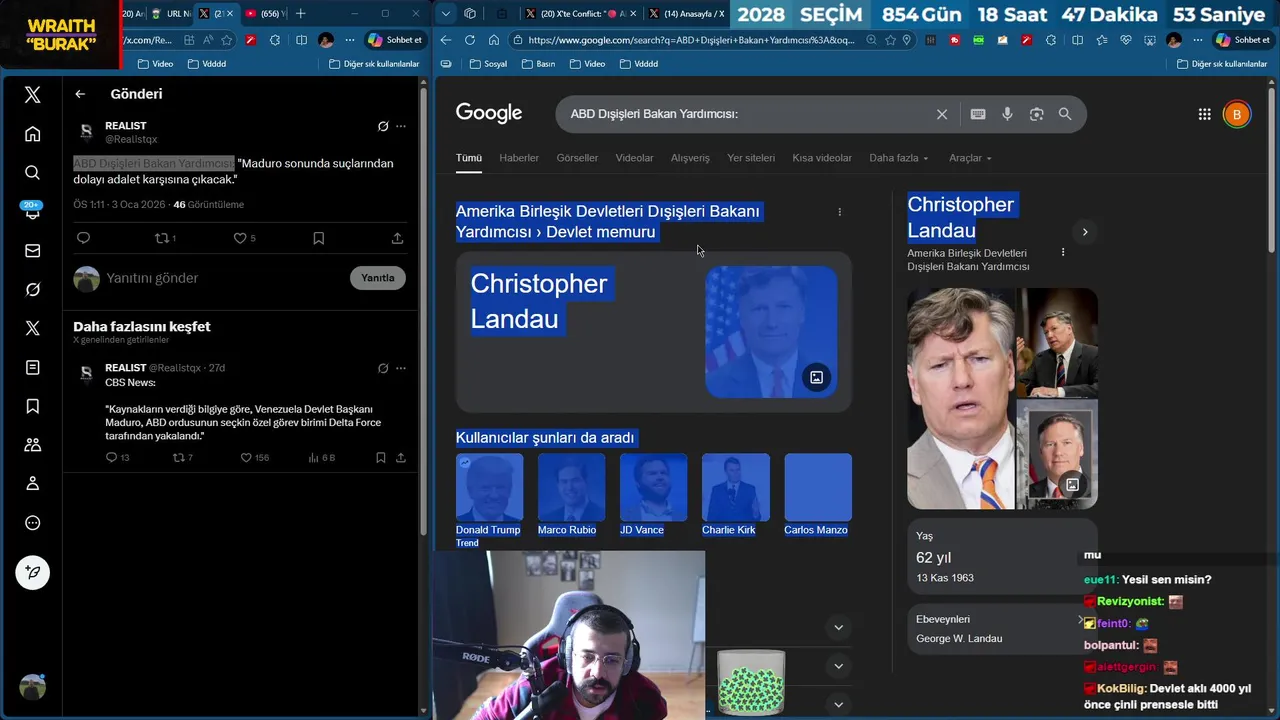Like the CBS News post with 156 likes
Viewport: 1280px width, 720px height.
coord(255,458)
